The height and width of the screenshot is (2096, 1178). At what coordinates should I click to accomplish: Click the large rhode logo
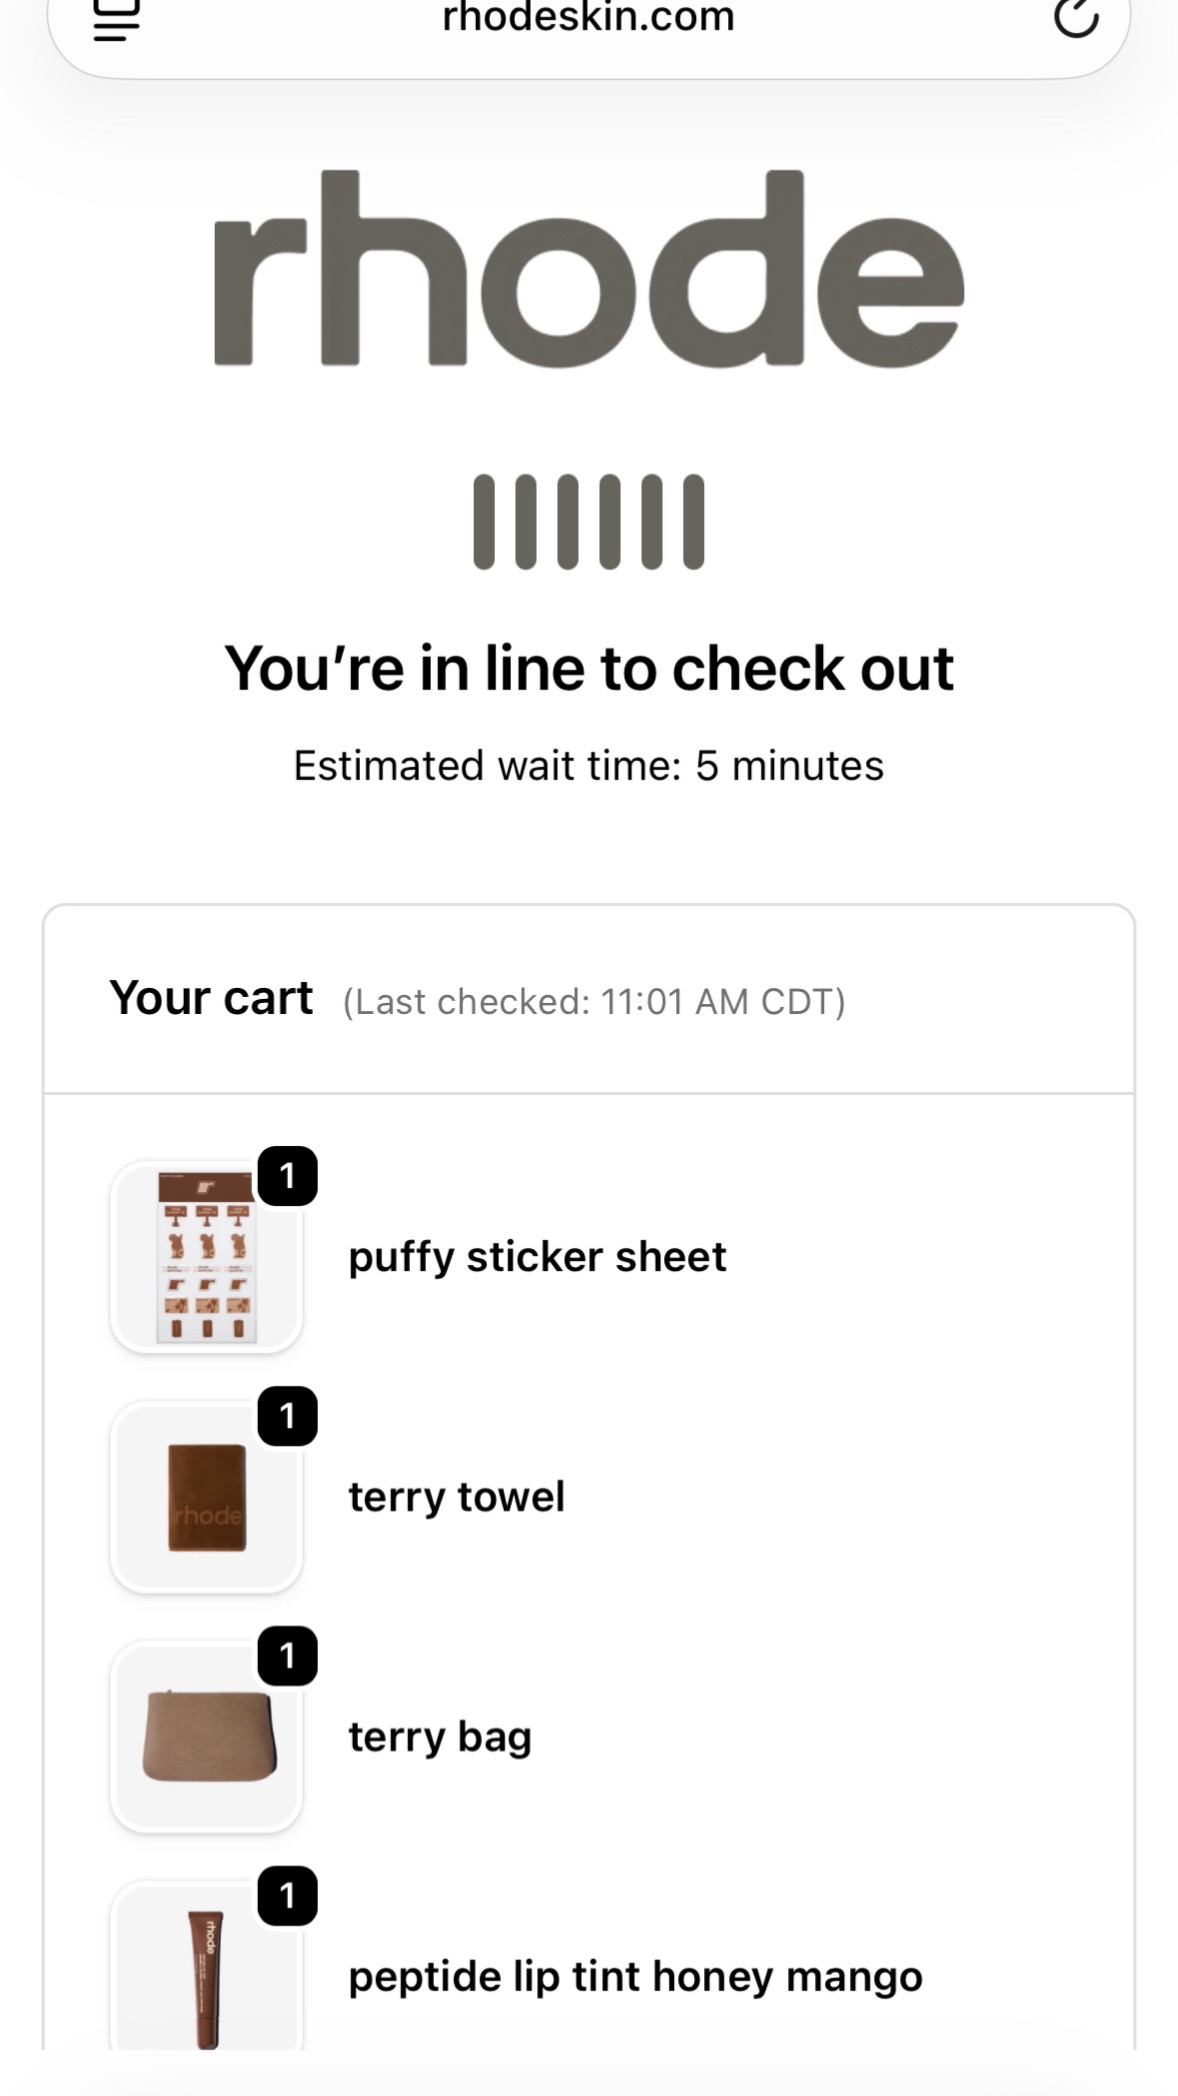[589, 268]
